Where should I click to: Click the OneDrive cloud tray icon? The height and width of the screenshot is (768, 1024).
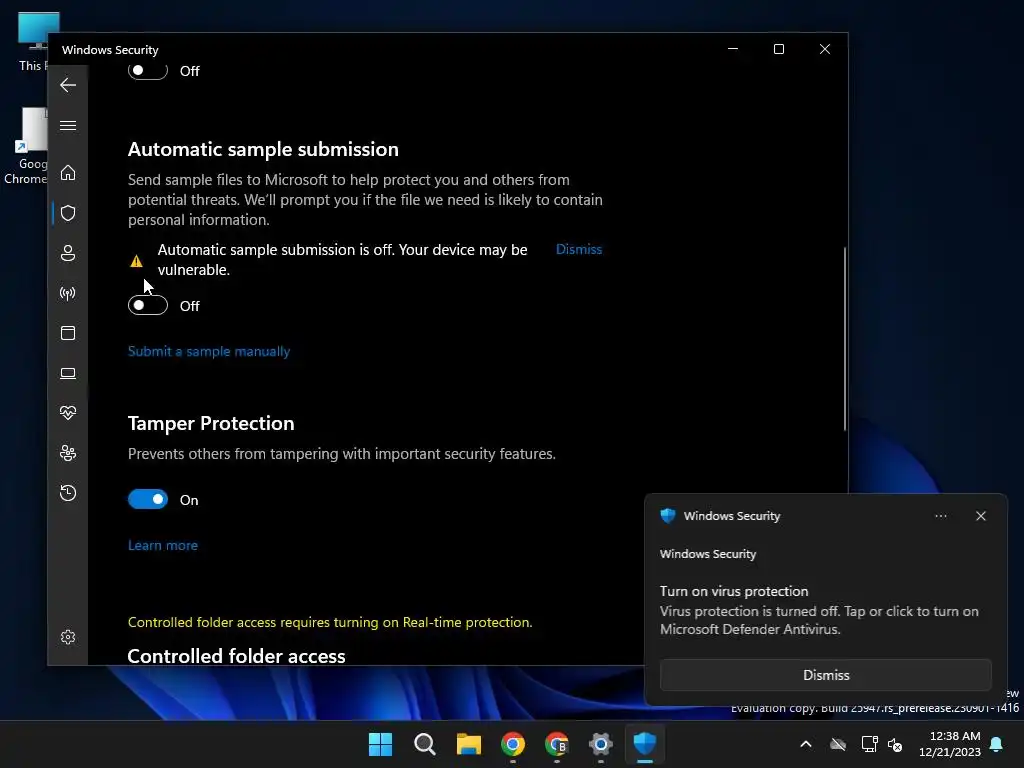pyautogui.click(x=838, y=744)
